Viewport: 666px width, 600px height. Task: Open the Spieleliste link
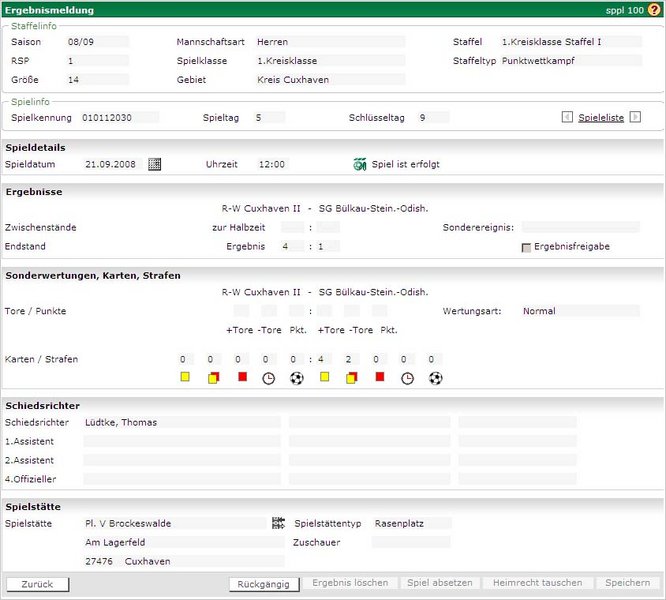(600, 117)
